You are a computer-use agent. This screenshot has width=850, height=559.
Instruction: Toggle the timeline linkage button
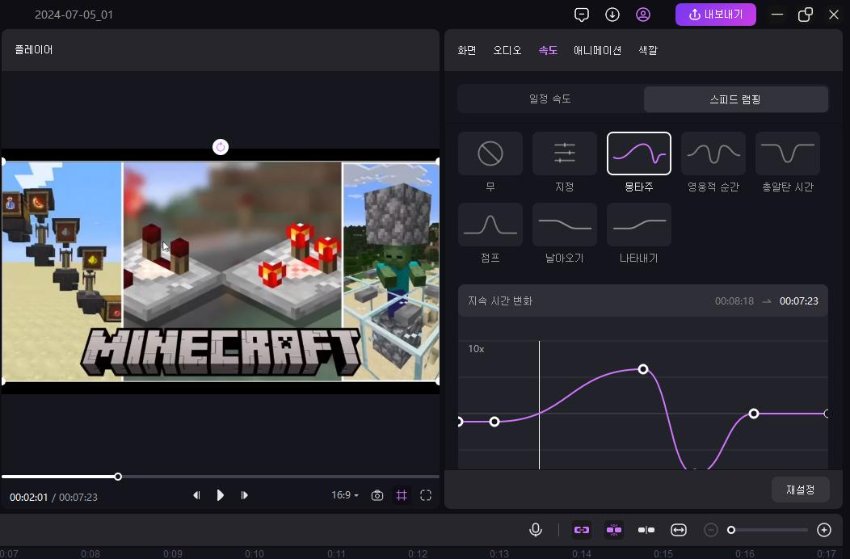pyautogui.click(x=614, y=530)
